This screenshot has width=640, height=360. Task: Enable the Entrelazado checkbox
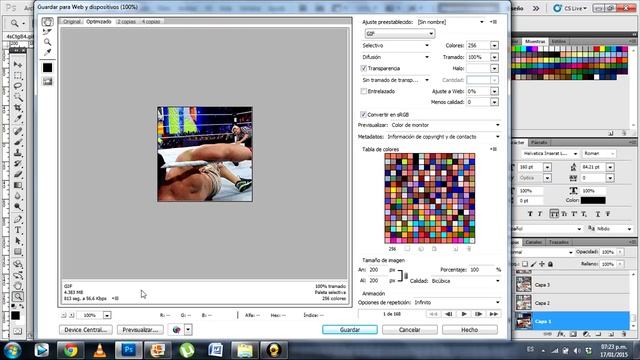coord(363,91)
